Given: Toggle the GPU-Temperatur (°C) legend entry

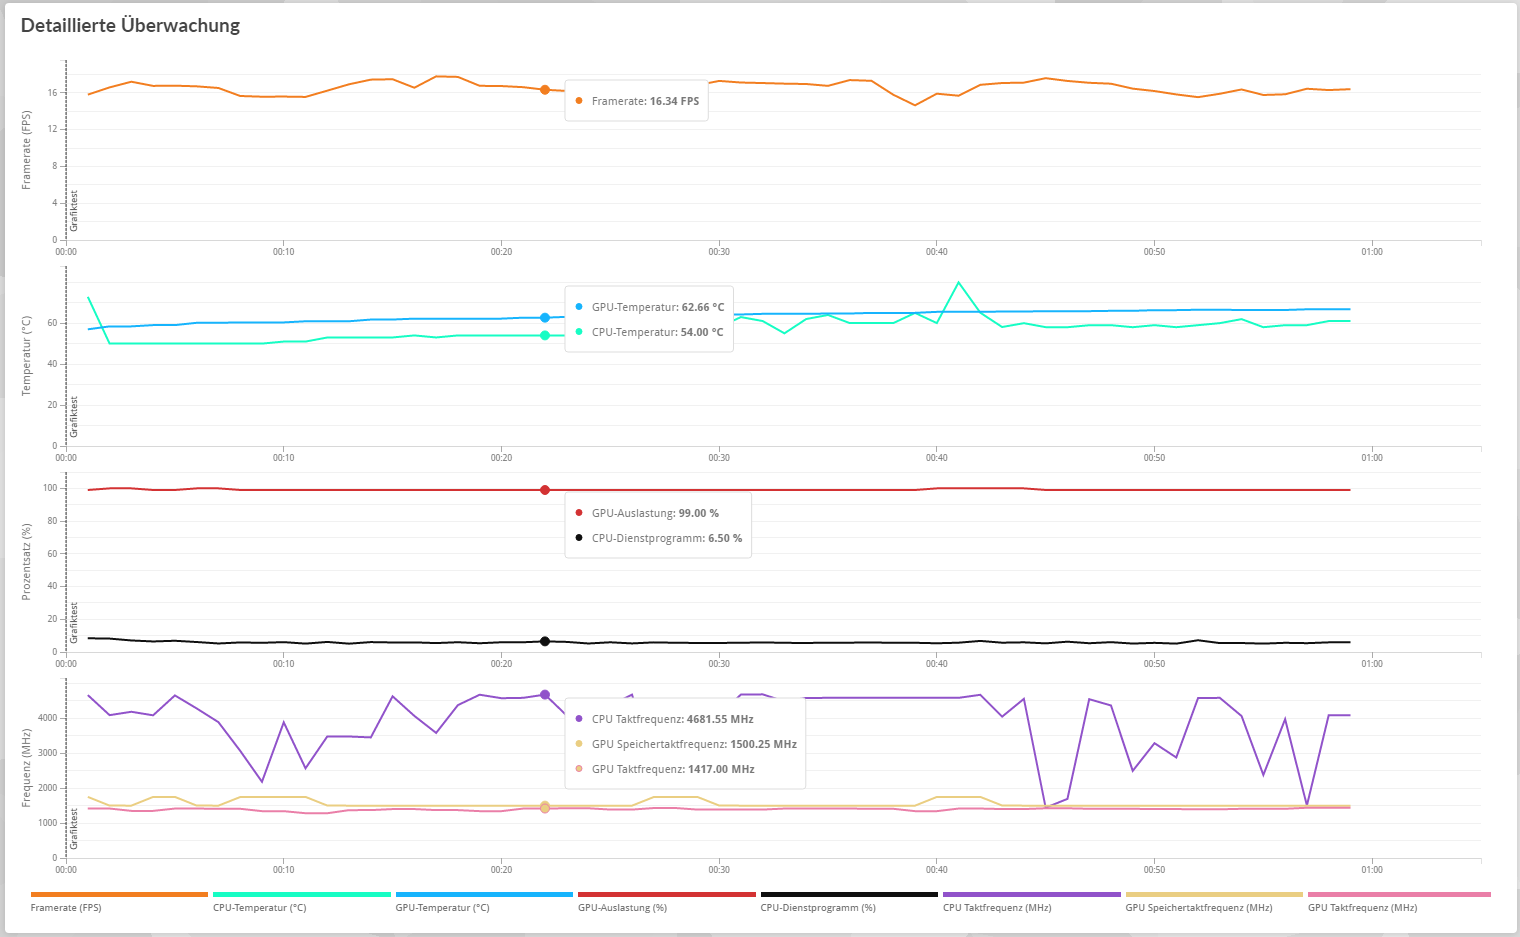Looking at the screenshot, I should (x=484, y=902).
